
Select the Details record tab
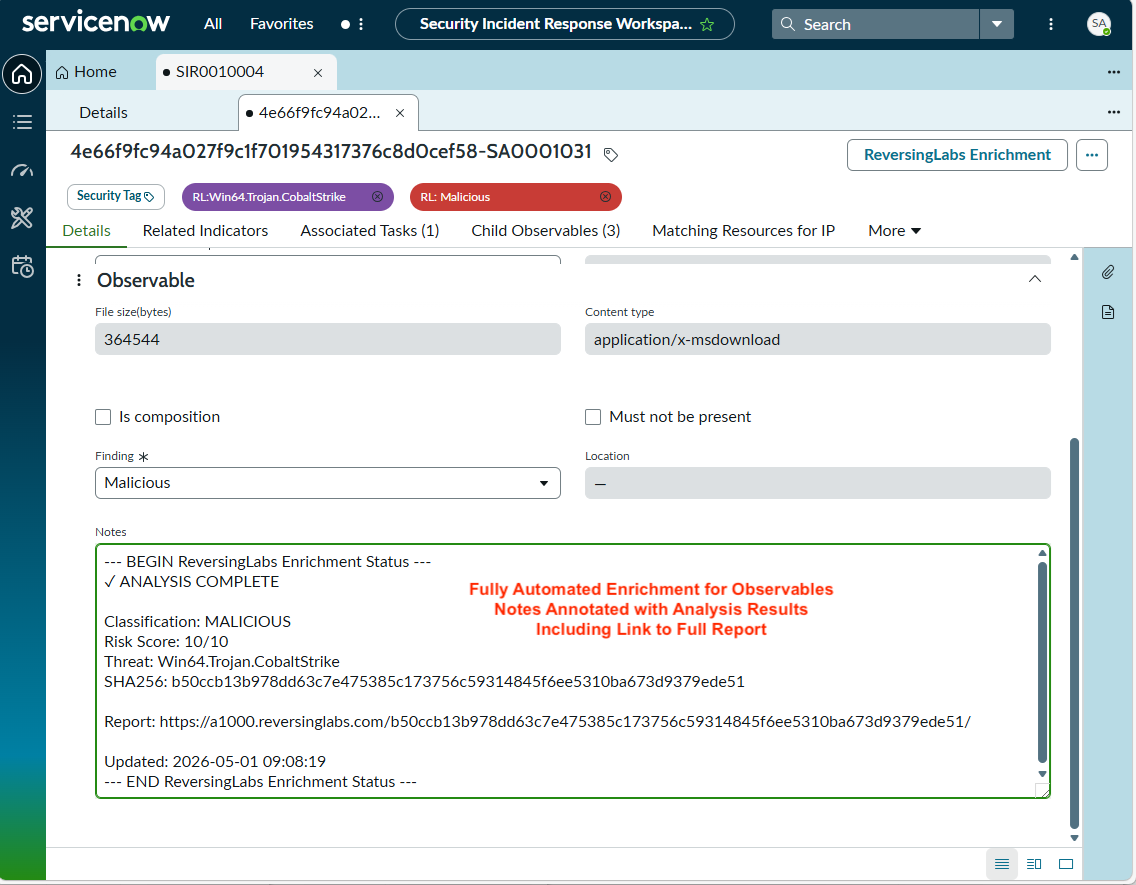tap(86, 231)
